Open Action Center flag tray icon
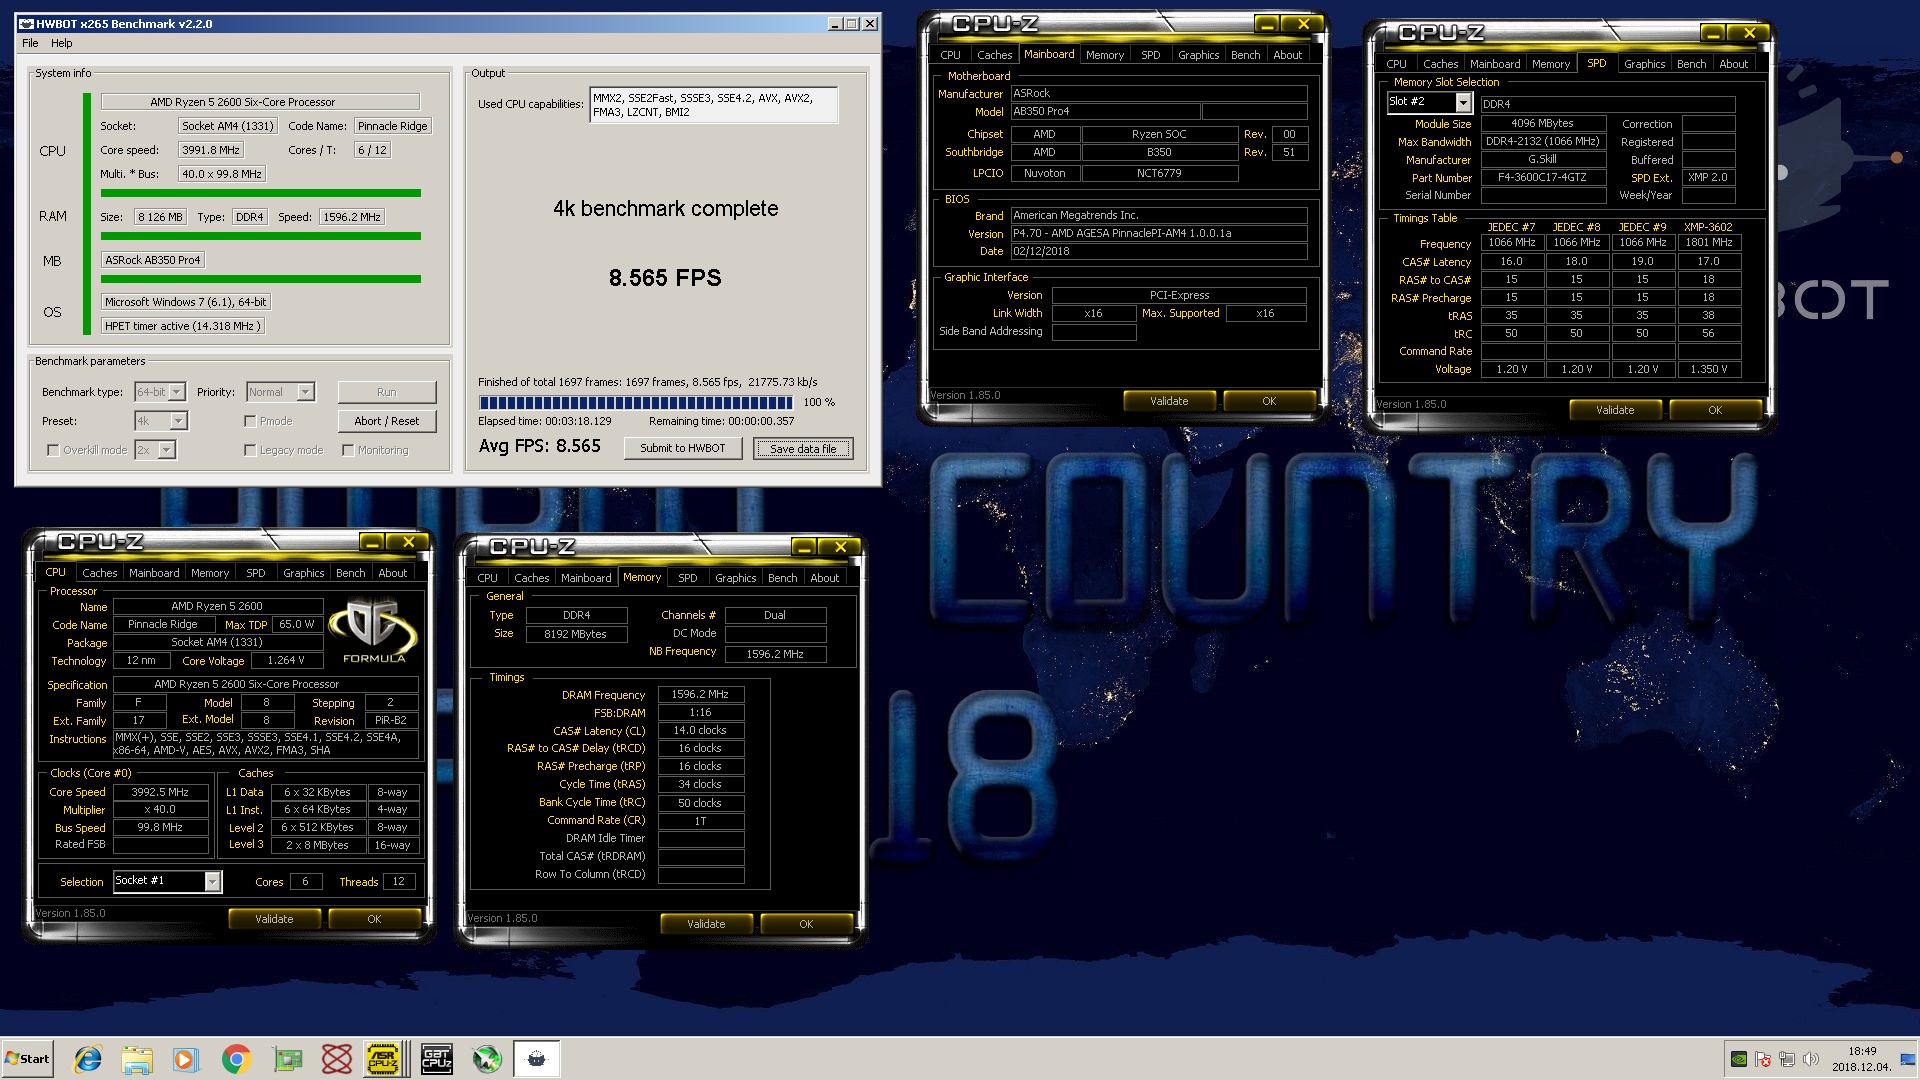Viewport: 1920px width, 1080px height. pos(1763,1059)
